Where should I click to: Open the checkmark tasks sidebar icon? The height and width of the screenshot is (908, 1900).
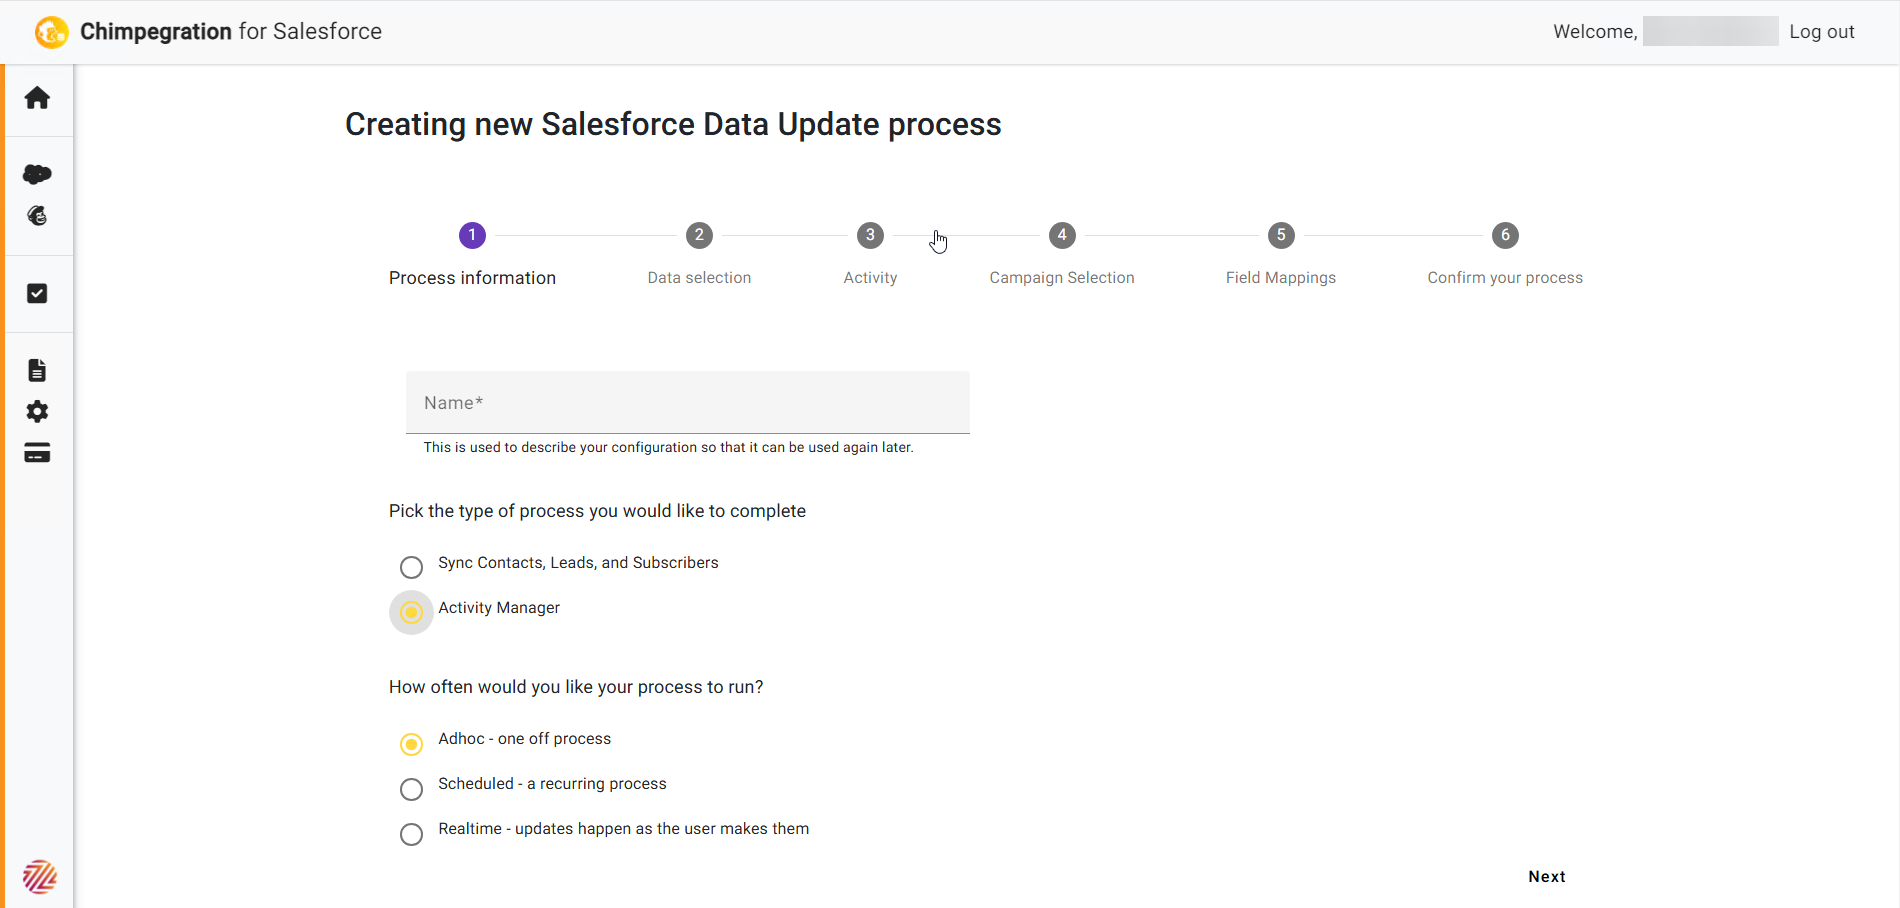(x=37, y=293)
